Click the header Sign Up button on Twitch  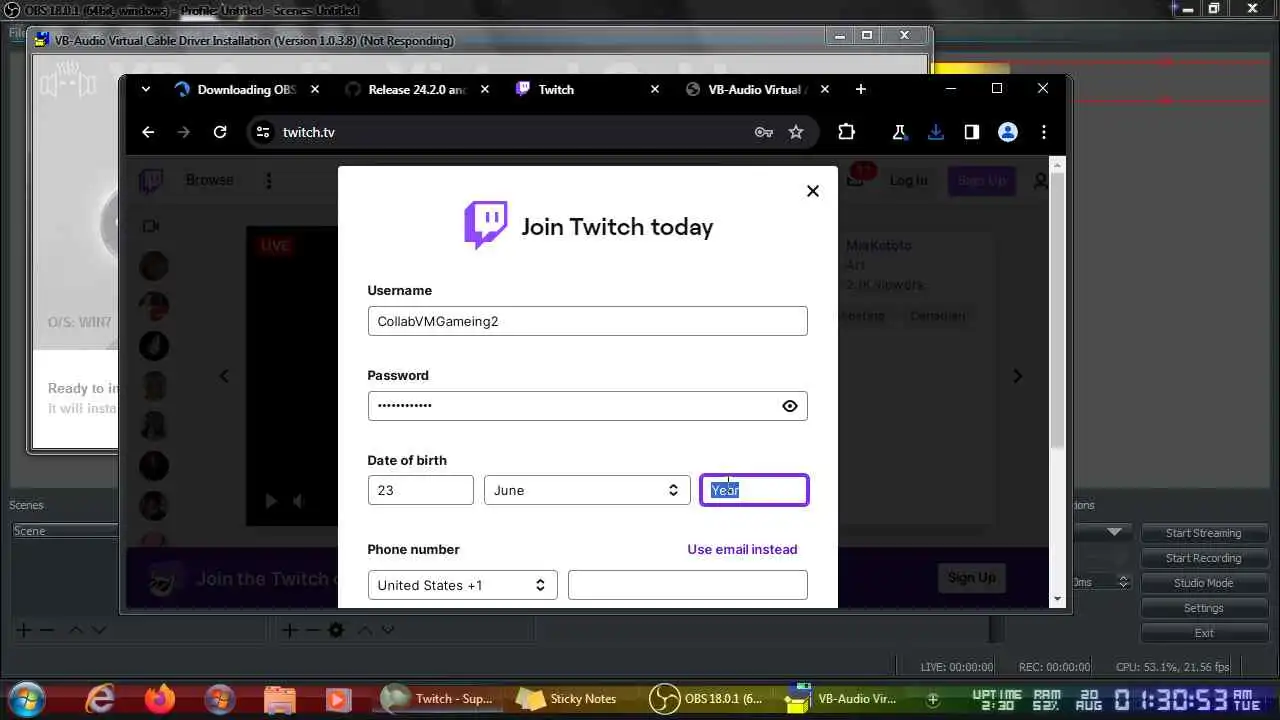click(982, 181)
